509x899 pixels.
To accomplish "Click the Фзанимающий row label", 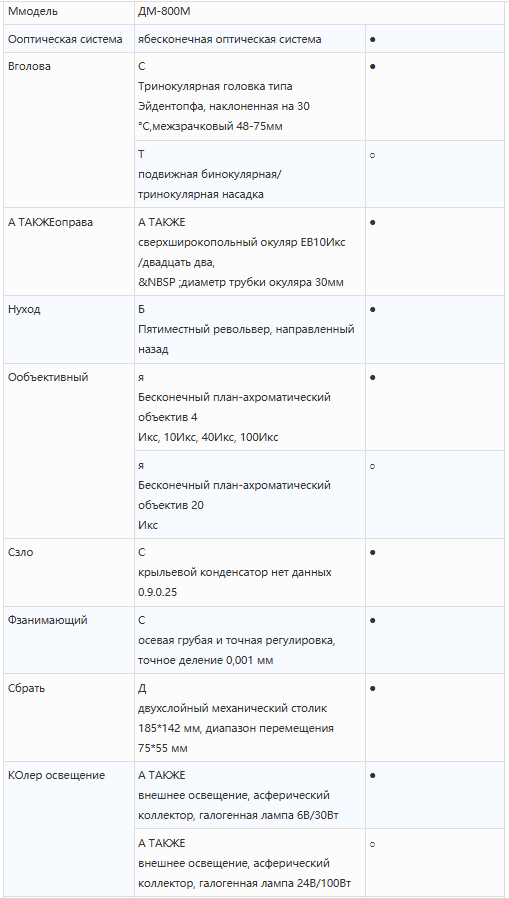I will pyautogui.click(x=48, y=620).
